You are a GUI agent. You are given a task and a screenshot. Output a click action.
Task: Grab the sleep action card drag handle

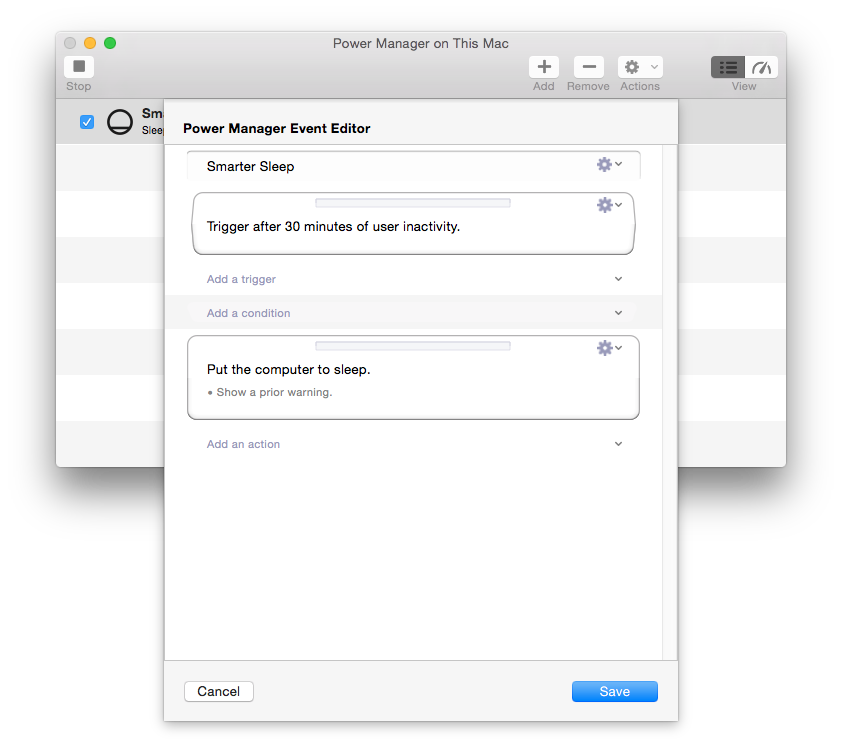point(413,346)
